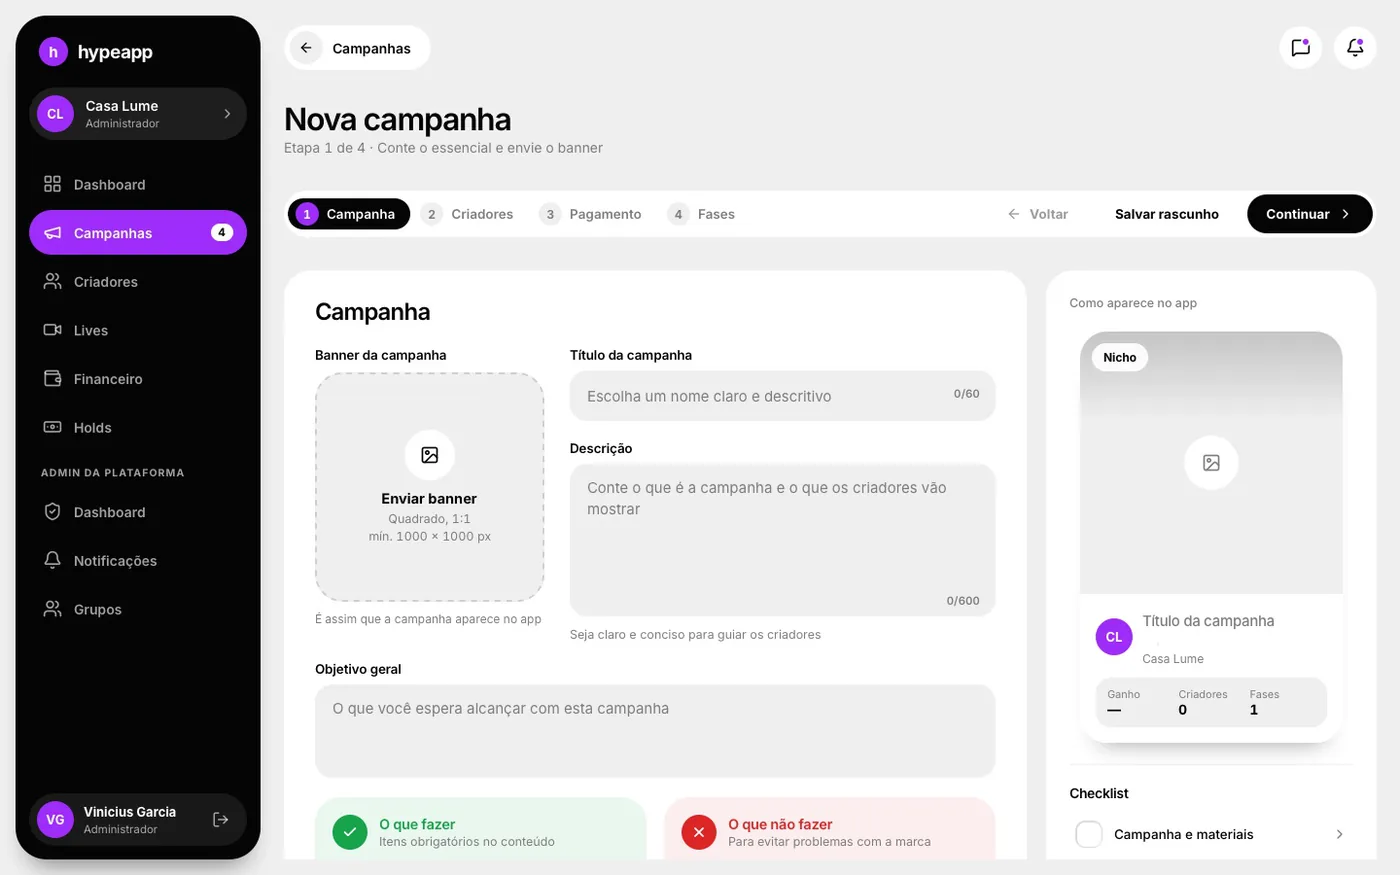This screenshot has width=1400, height=875.
Task: Click the Título da campanha input field
Action: click(x=783, y=396)
